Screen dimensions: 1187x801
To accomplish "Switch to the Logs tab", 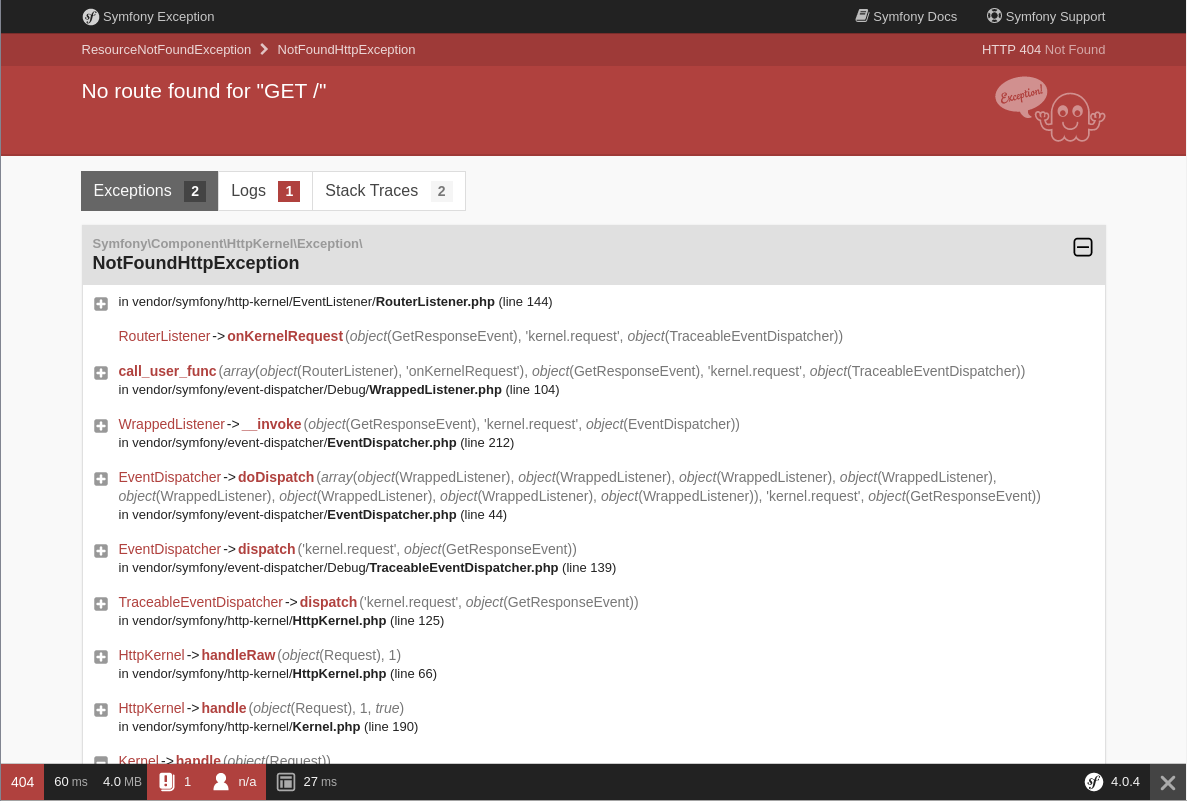I will [x=265, y=191].
